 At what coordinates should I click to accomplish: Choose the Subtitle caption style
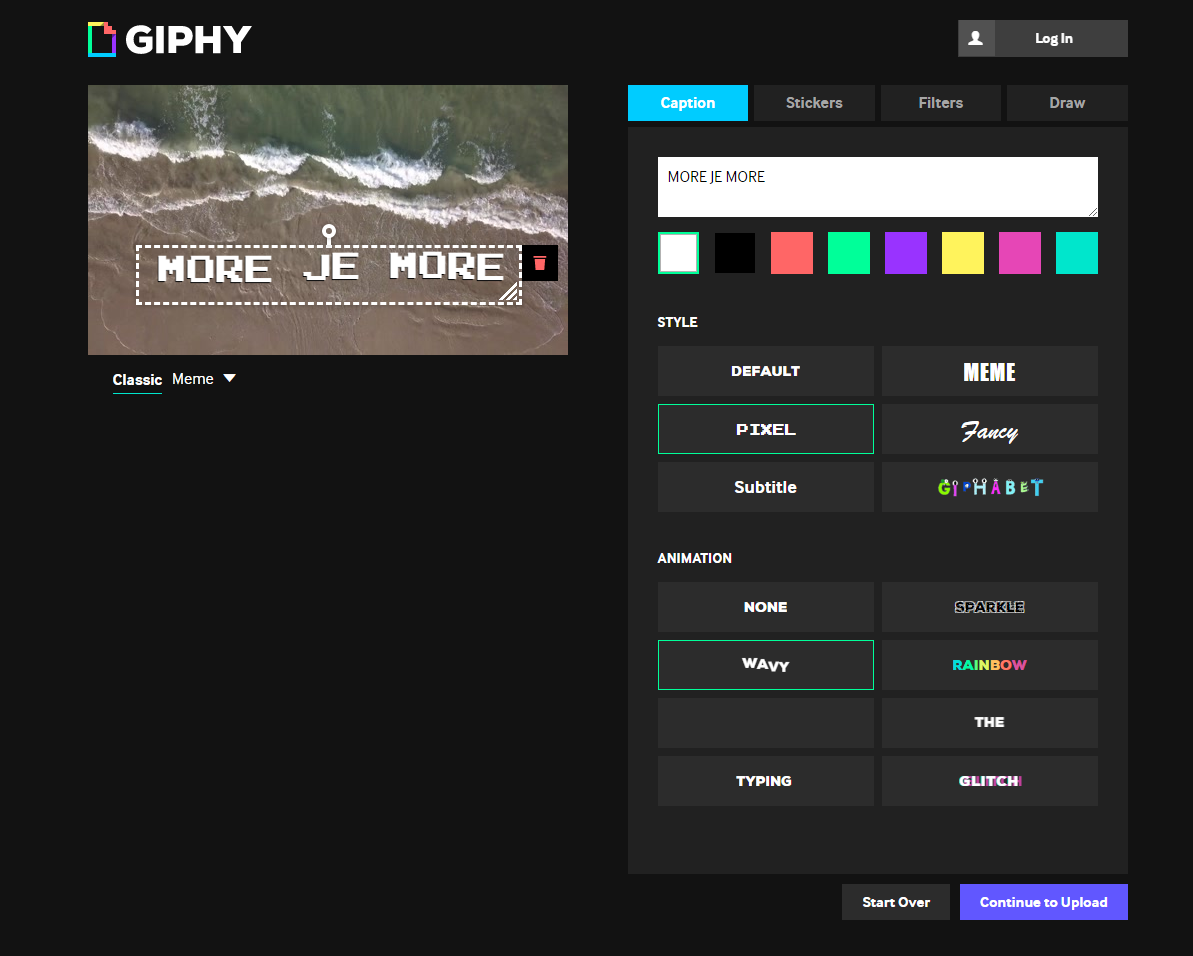point(765,487)
